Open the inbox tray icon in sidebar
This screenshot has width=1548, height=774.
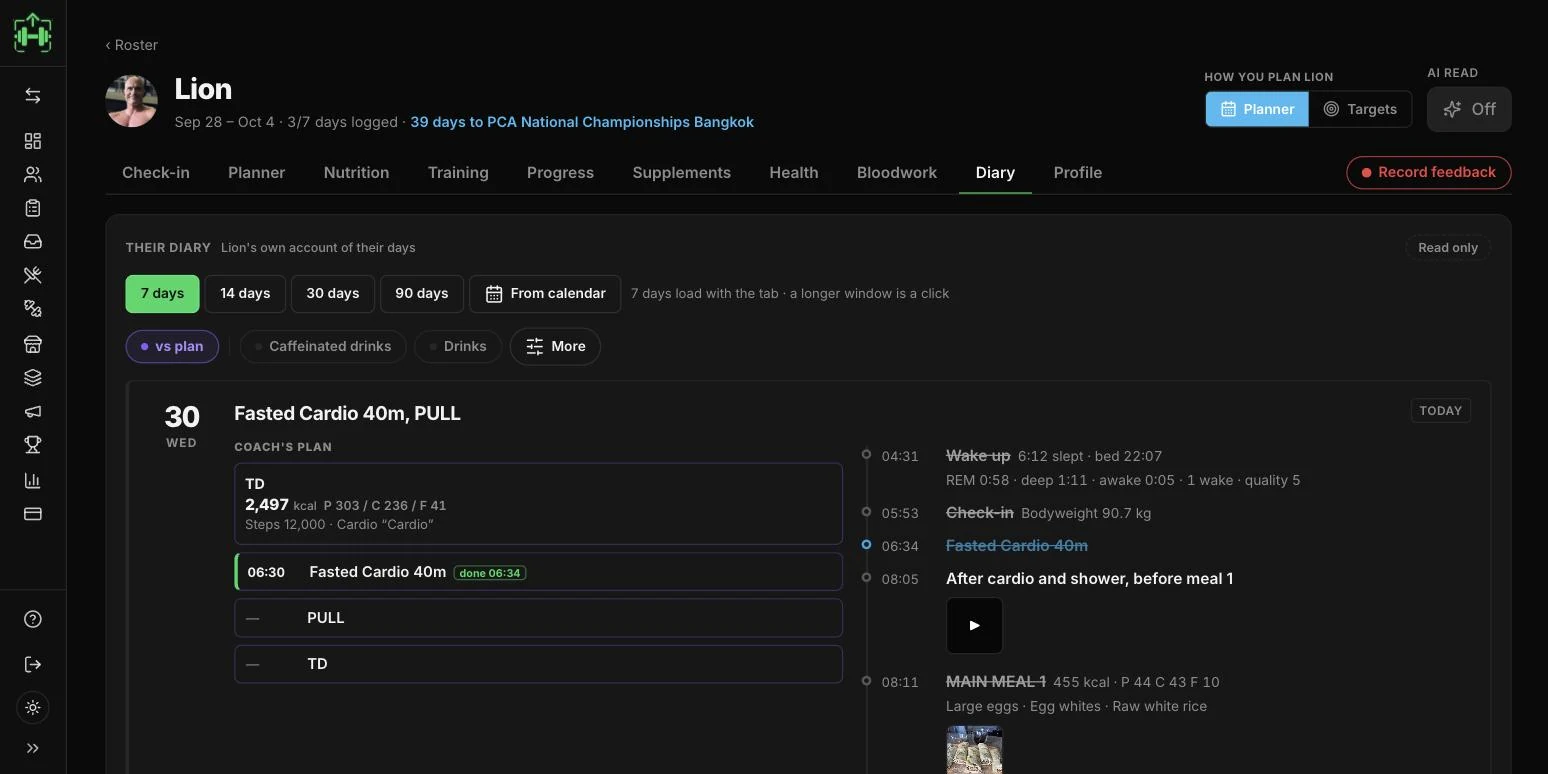(x=33, y=242)
